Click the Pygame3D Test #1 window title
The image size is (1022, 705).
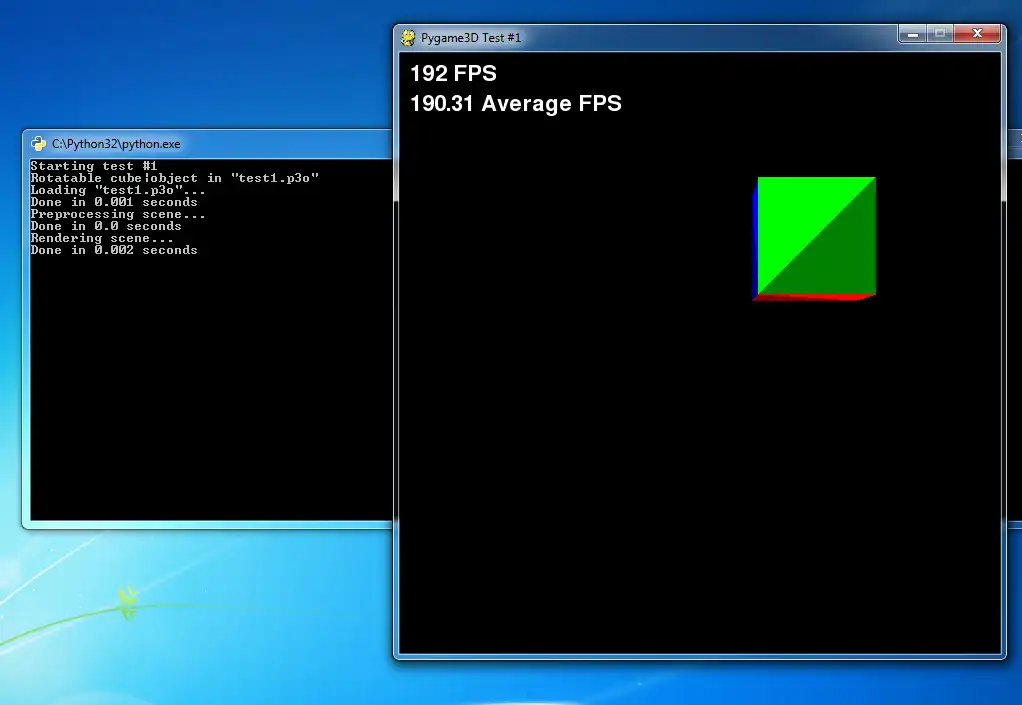point(471,38)
